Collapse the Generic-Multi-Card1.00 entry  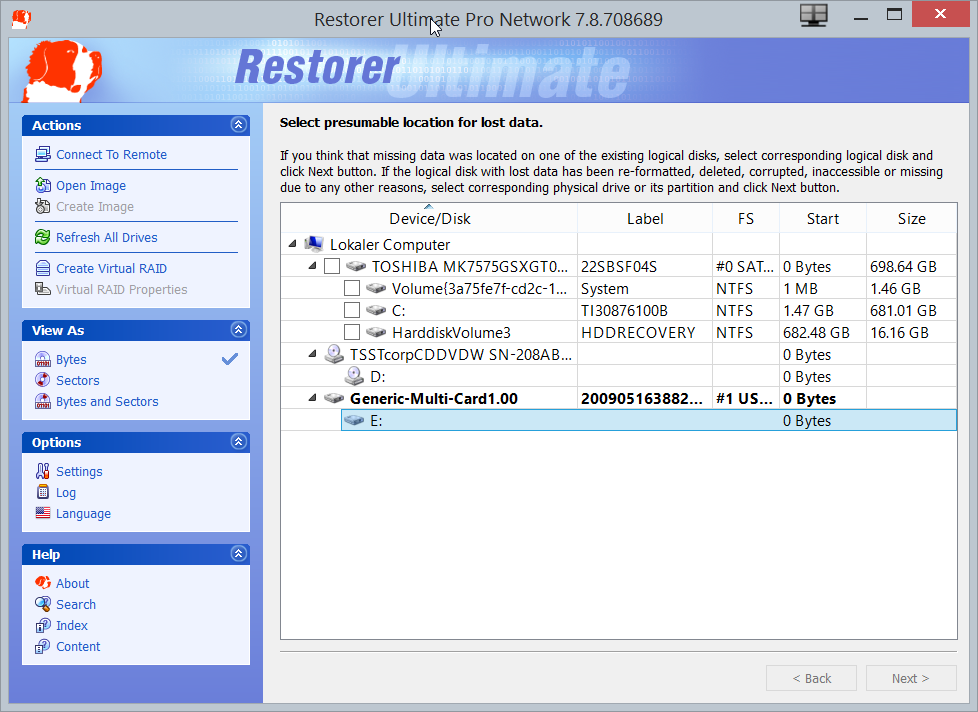pos(310,398)
